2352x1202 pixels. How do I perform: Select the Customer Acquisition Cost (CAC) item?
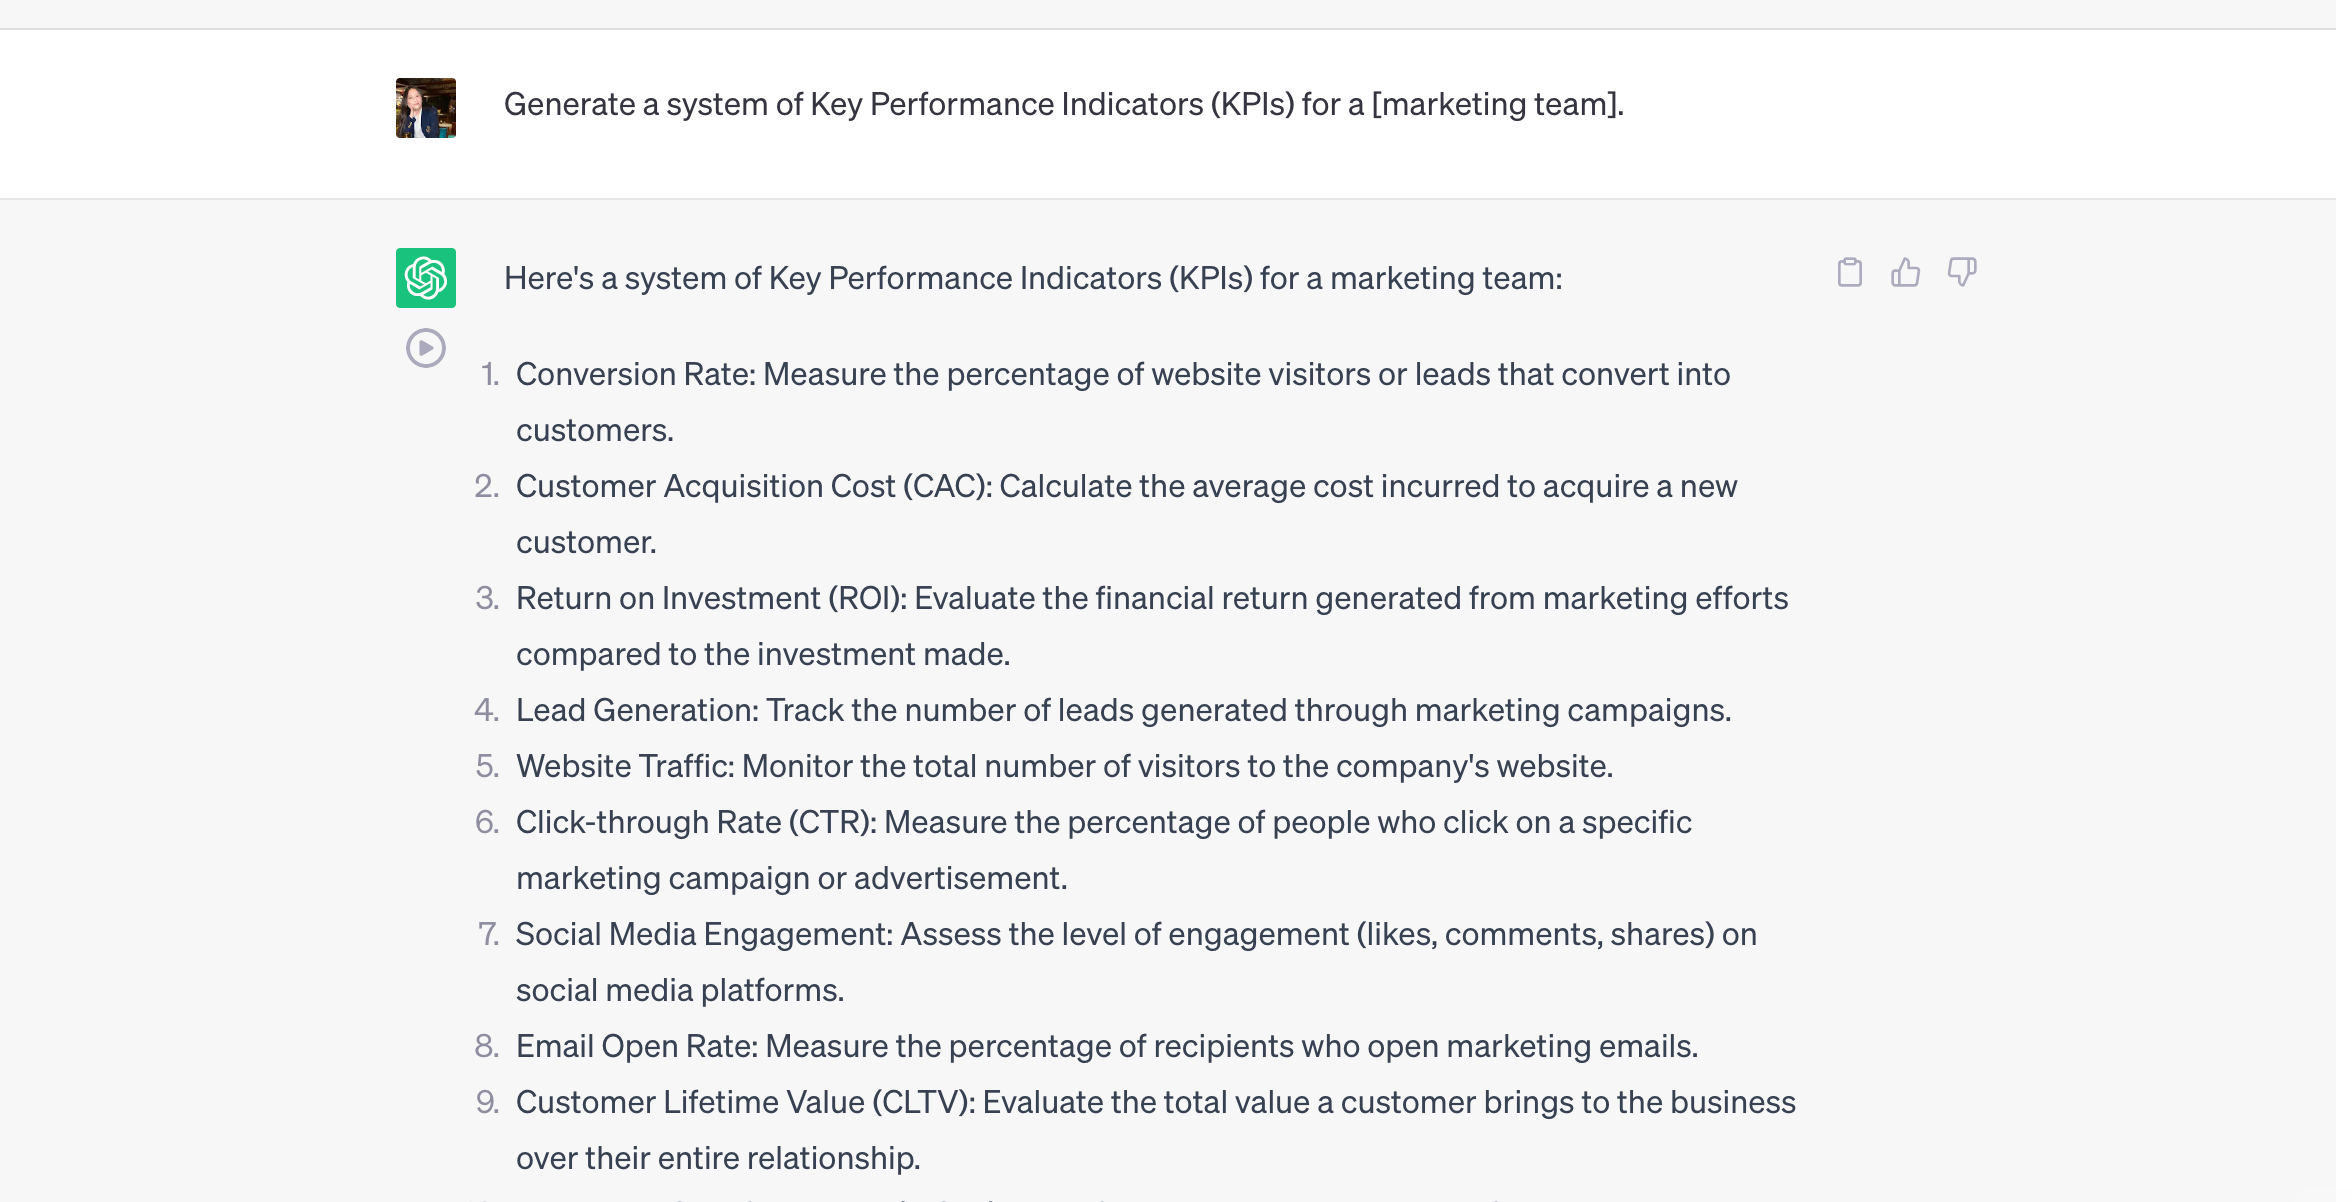click(x=1127, y=514)
